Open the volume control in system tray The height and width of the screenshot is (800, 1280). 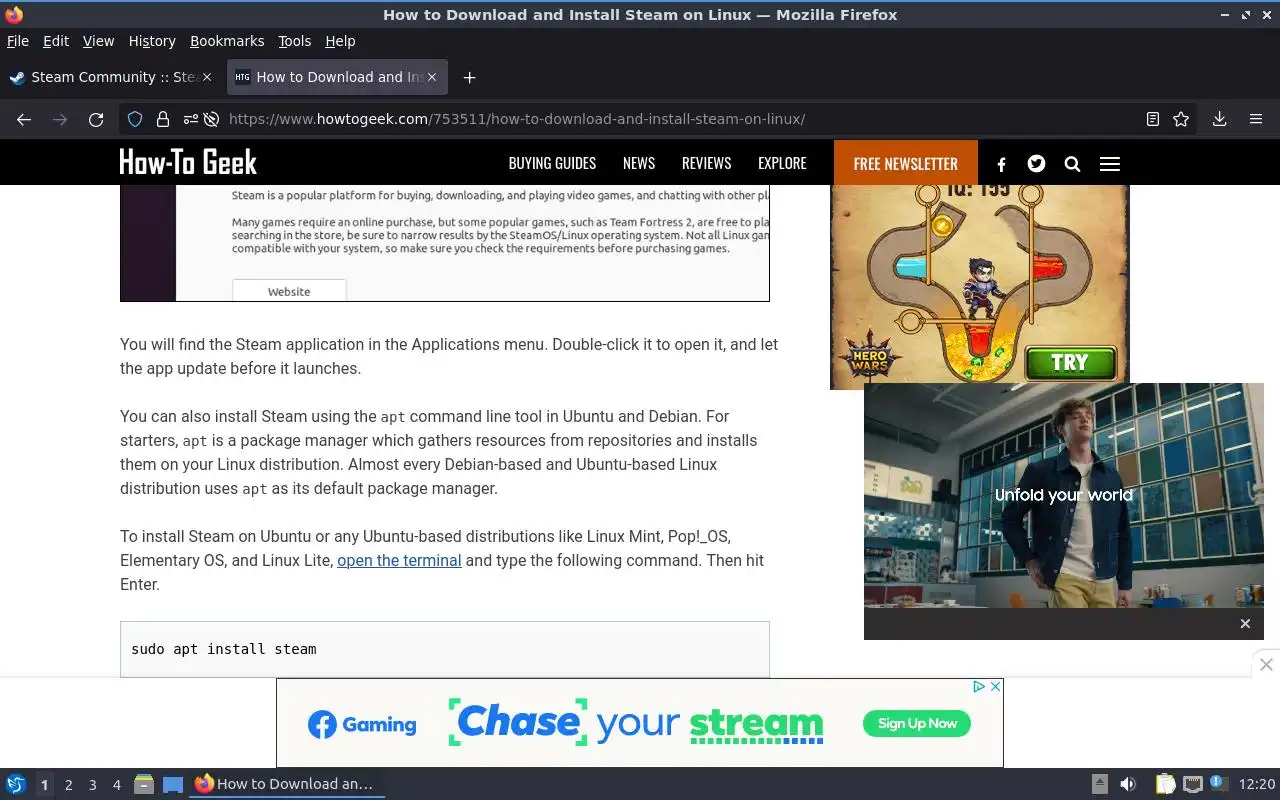pos(1127,784)
